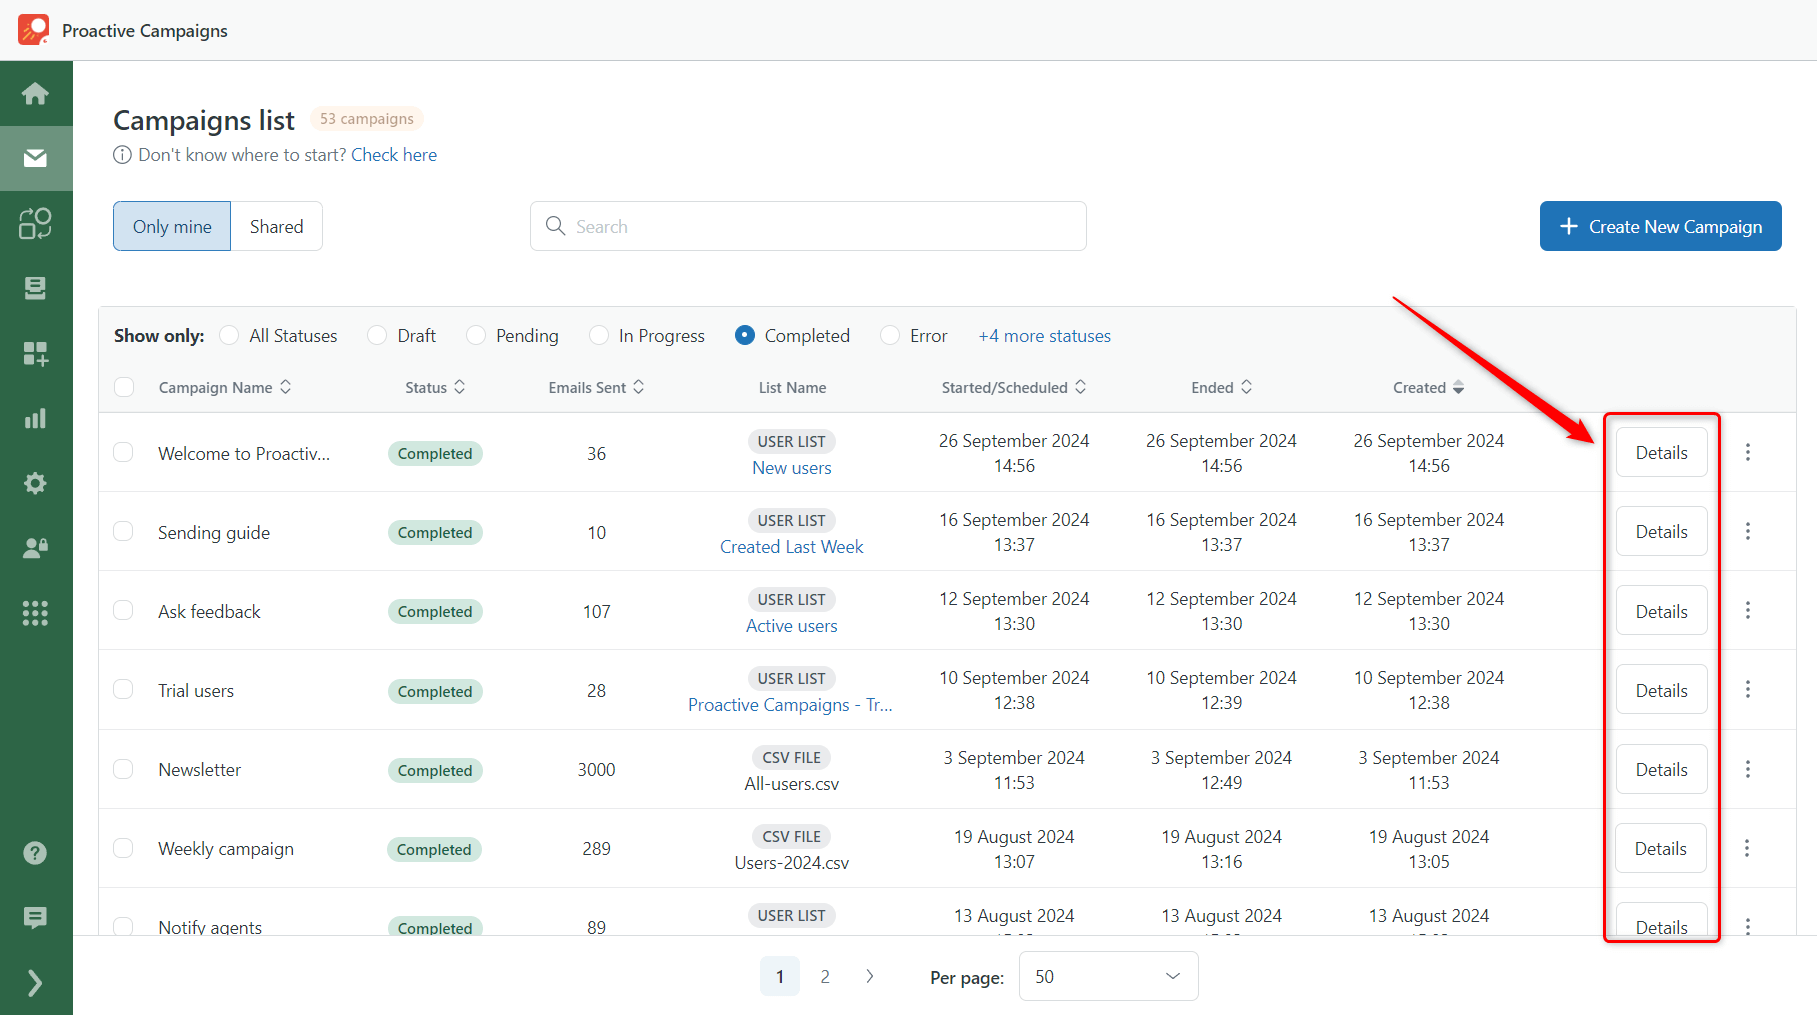The width and height of the screenshot is (1817, 1015).
Task: Open the chat feedback sidebar icon
Action: (x=35, y=918)
